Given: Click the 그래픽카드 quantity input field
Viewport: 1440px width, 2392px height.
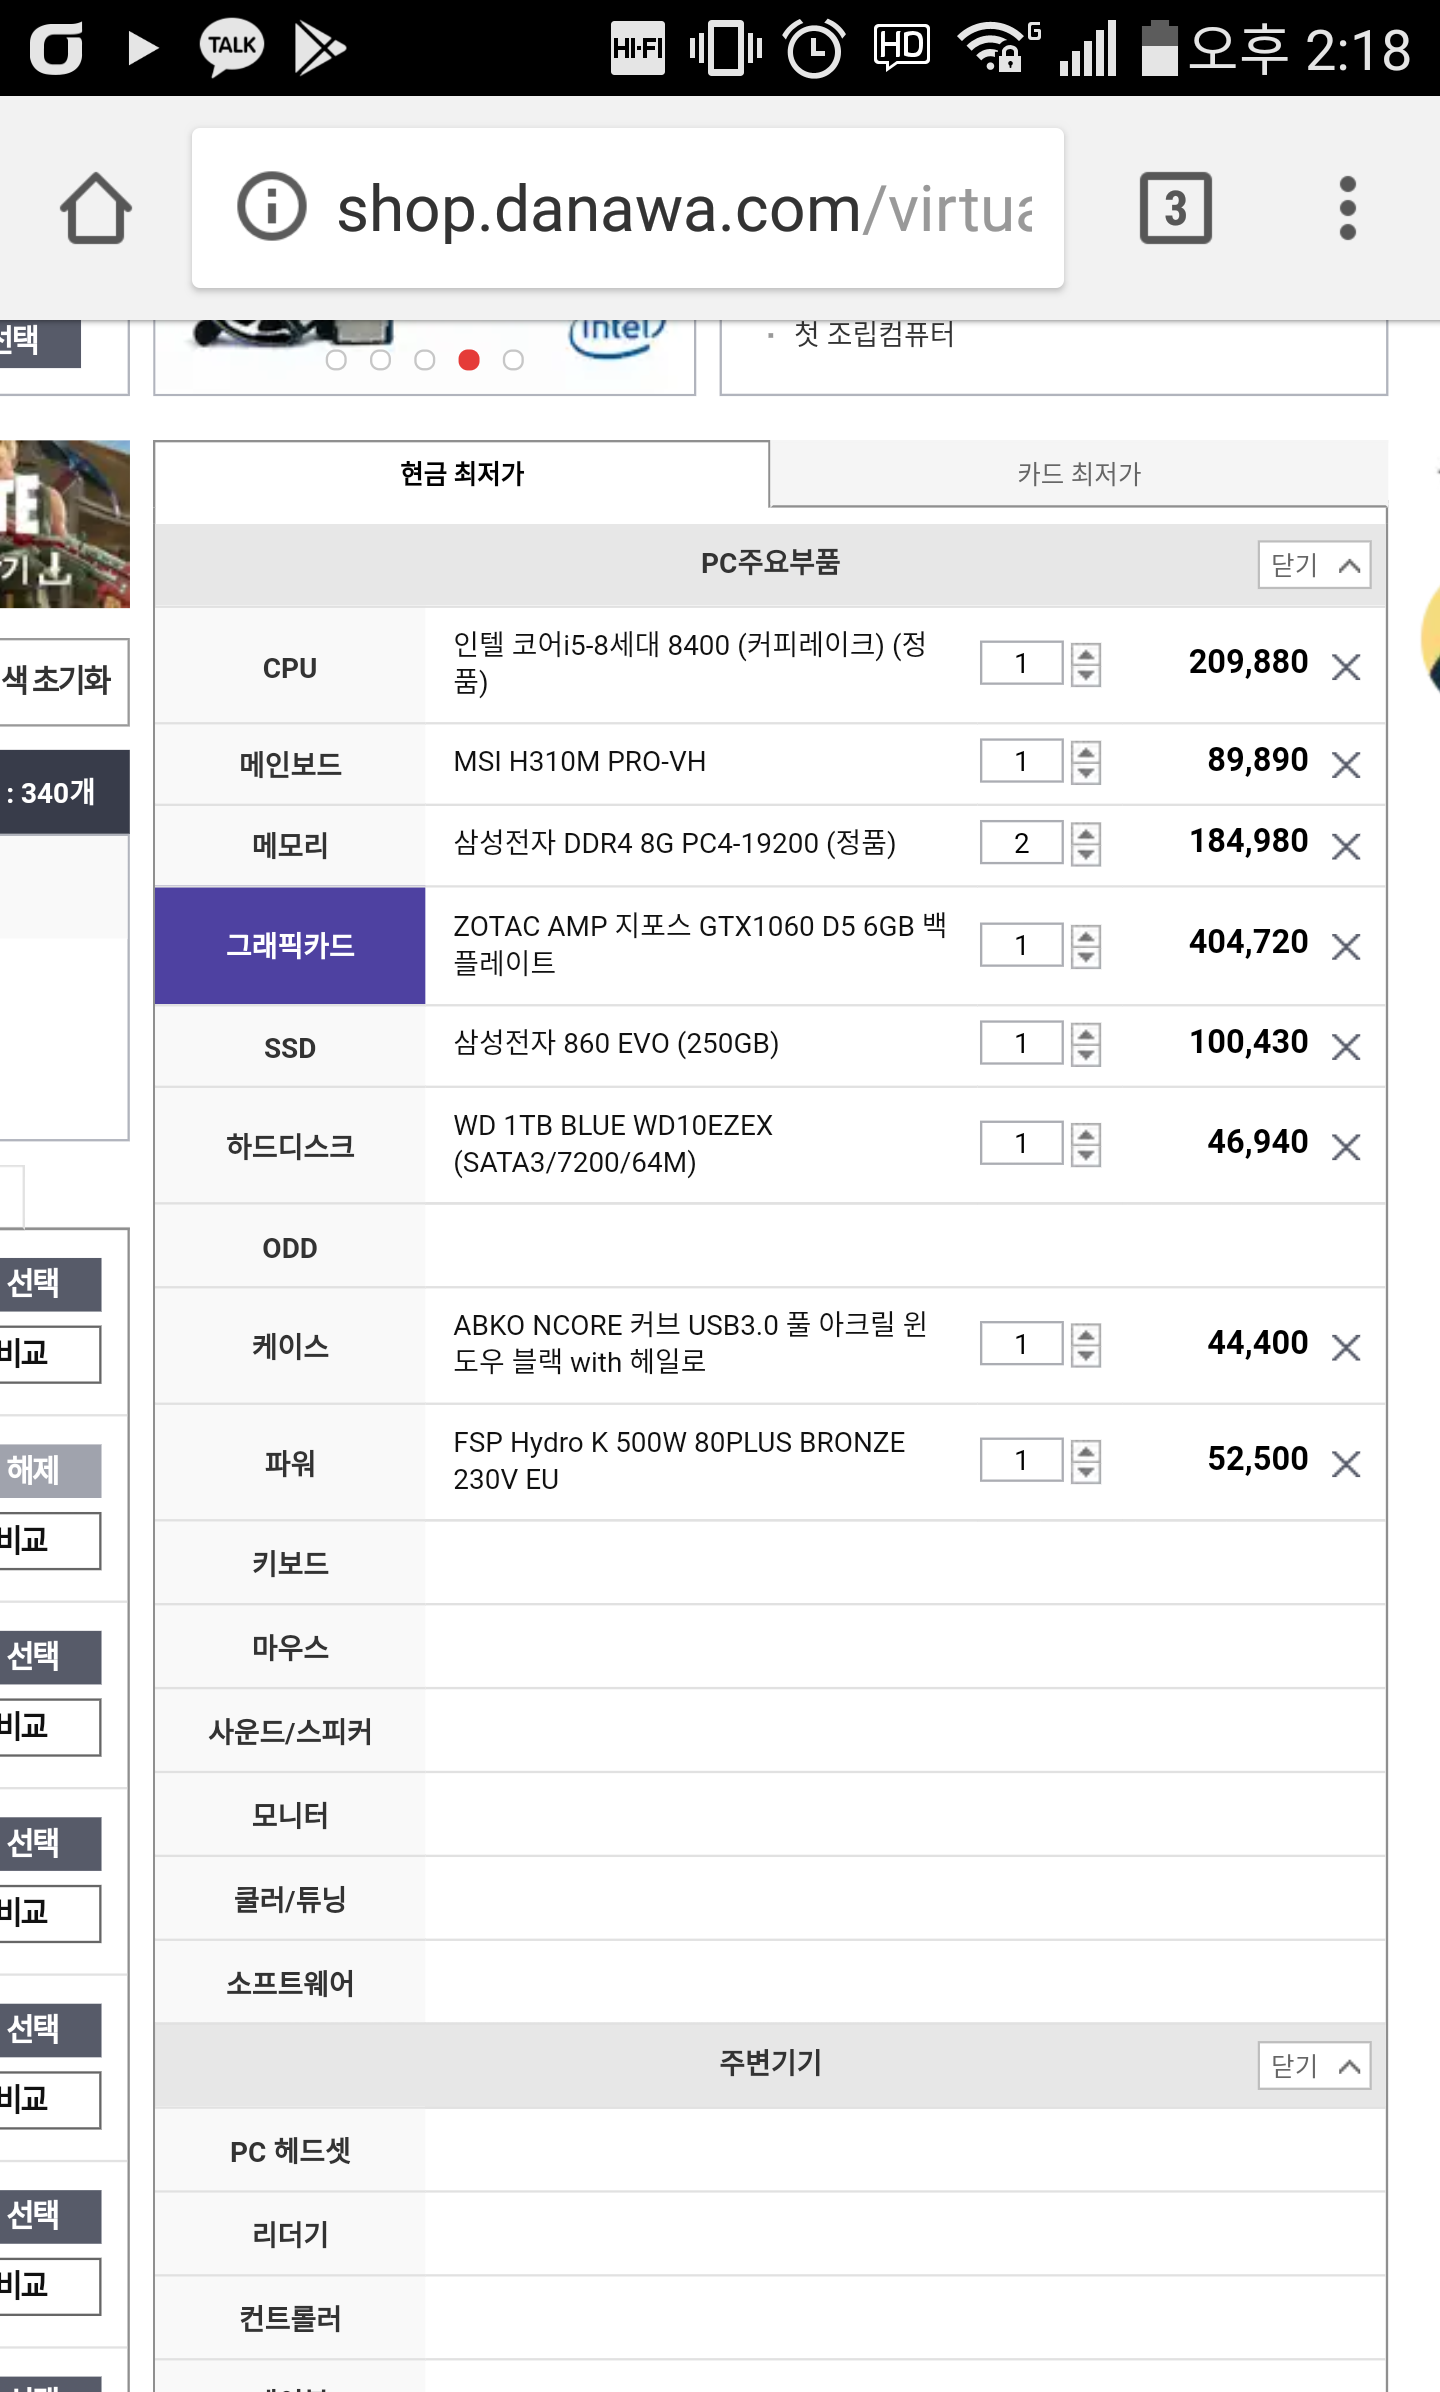Looking at the screenshot, I should (1021, 945).
